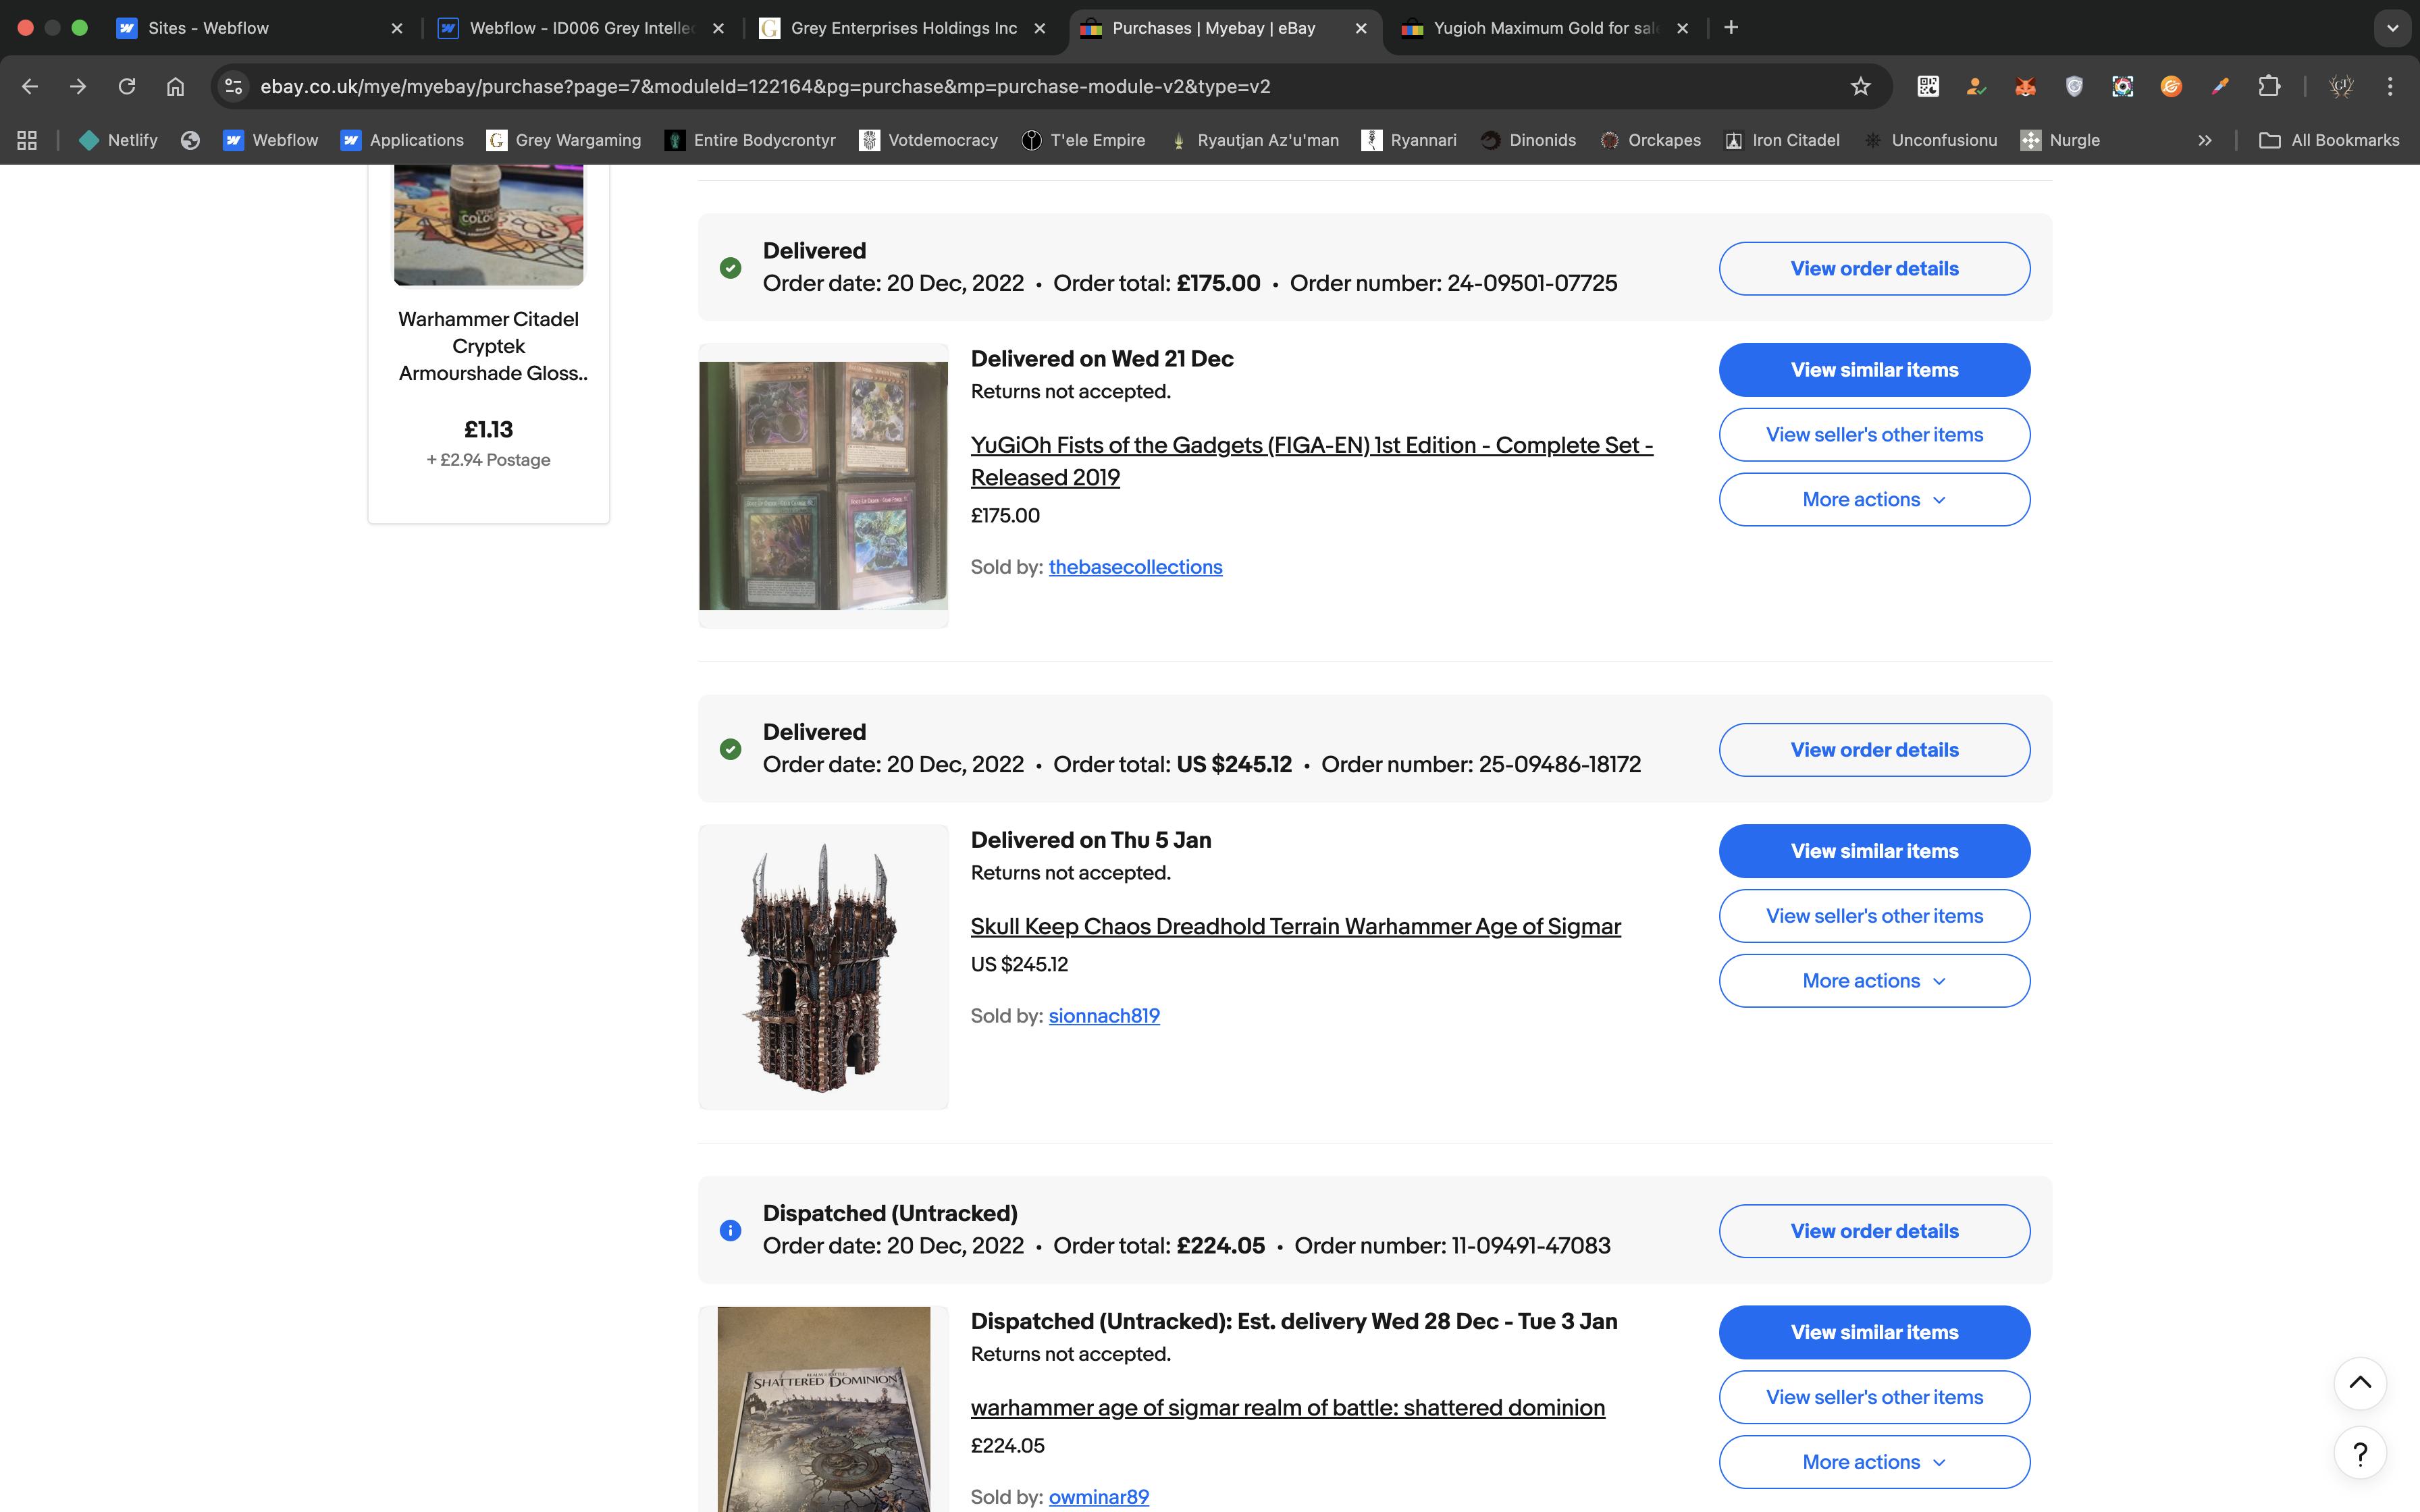This screenshot has width=2420, height=1512.
Task: Open the help question mark button
Action: 2359,1452
